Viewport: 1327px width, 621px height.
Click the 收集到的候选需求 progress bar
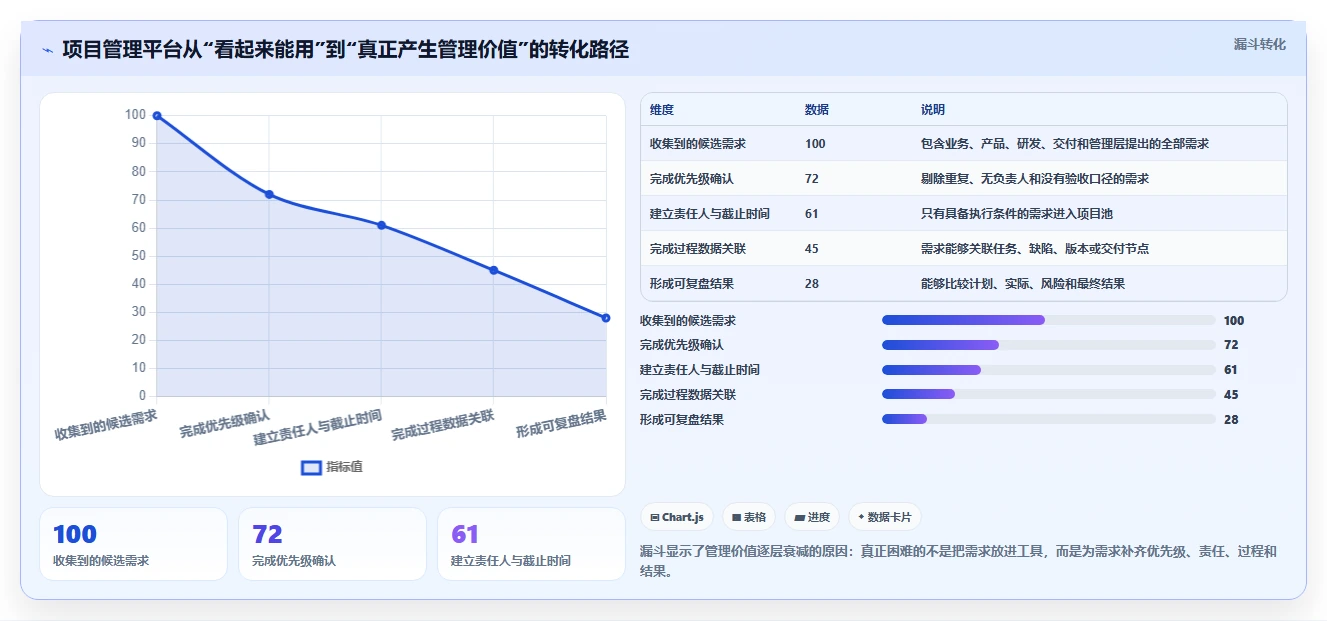1049,320
